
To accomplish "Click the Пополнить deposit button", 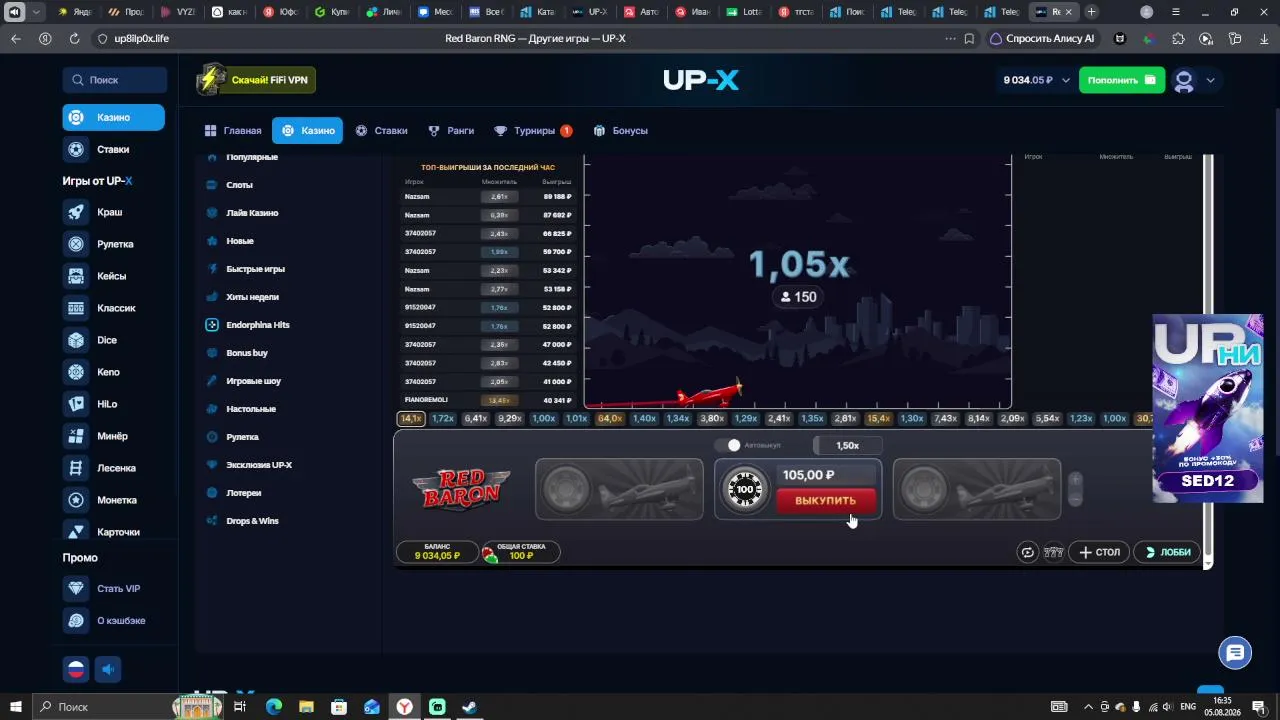I will (1122, 81).
